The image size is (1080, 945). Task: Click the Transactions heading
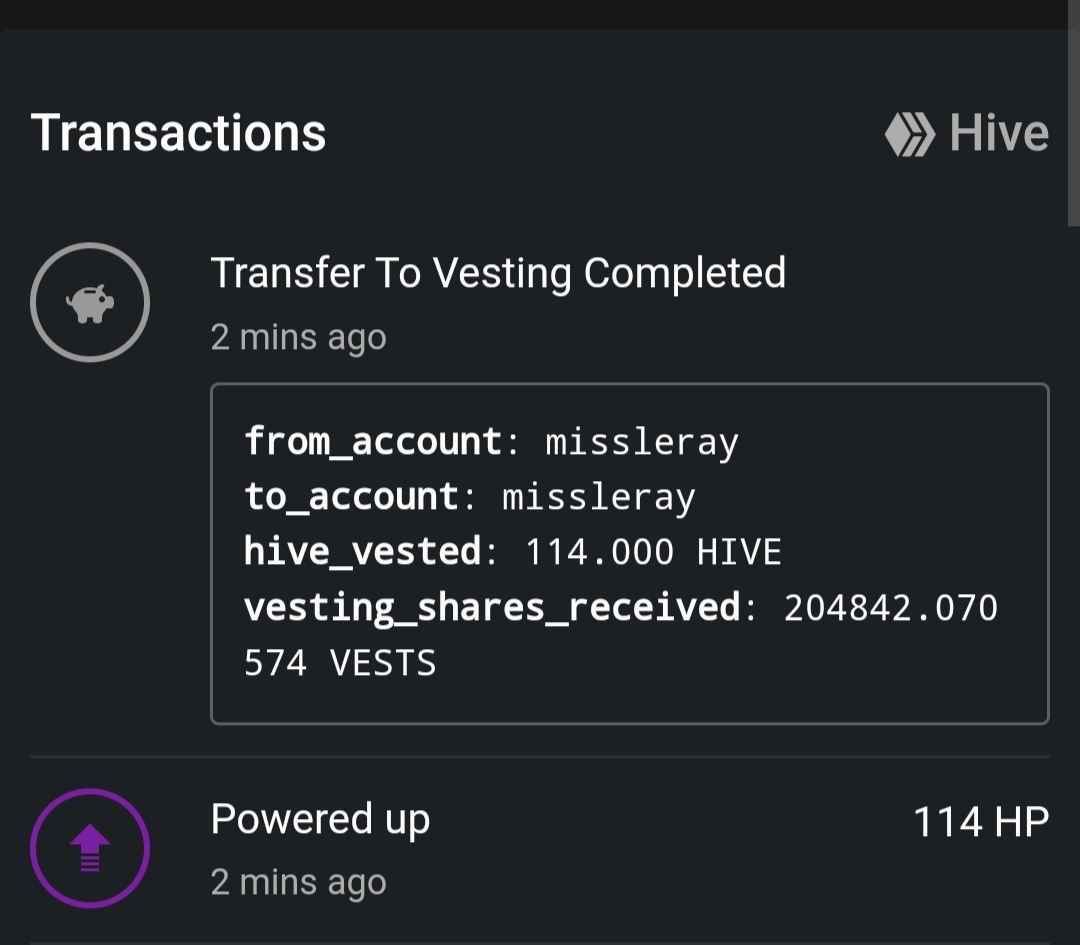click(x=178, y=133)
